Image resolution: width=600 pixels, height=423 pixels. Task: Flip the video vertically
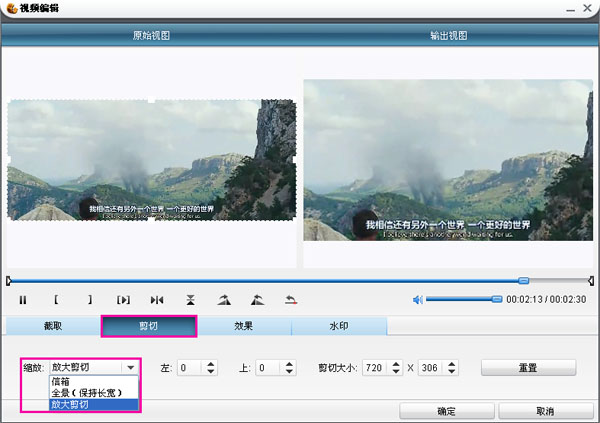(191, 300)
